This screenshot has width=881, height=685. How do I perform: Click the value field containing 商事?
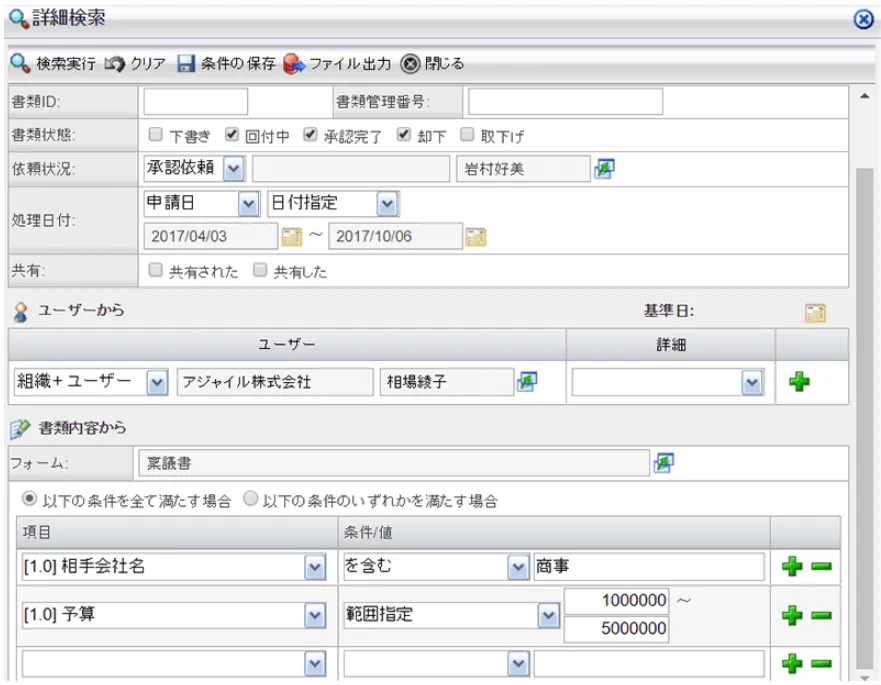pos(648,566)
